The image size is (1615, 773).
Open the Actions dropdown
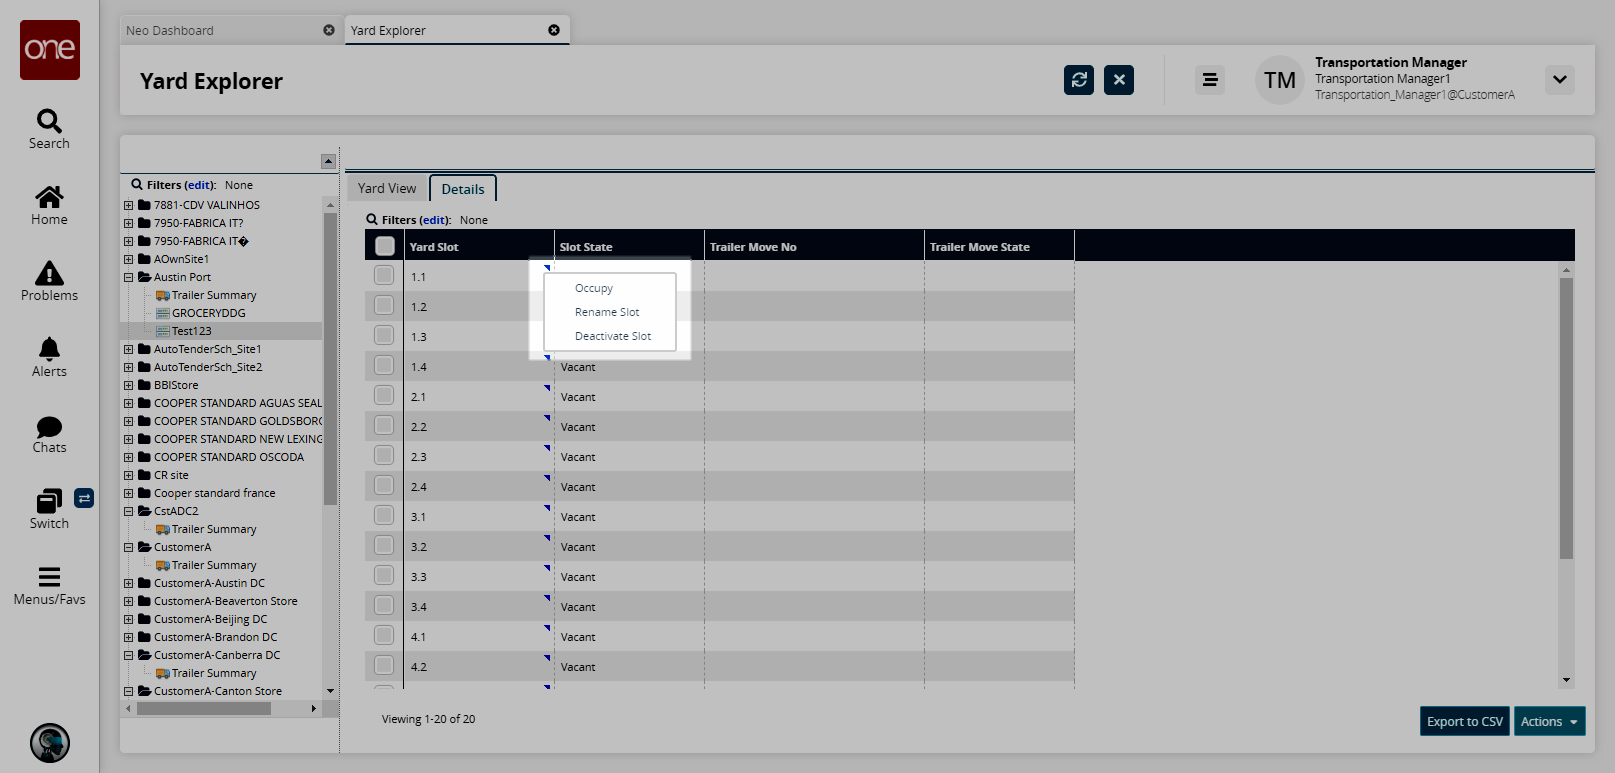(1549, 721)
